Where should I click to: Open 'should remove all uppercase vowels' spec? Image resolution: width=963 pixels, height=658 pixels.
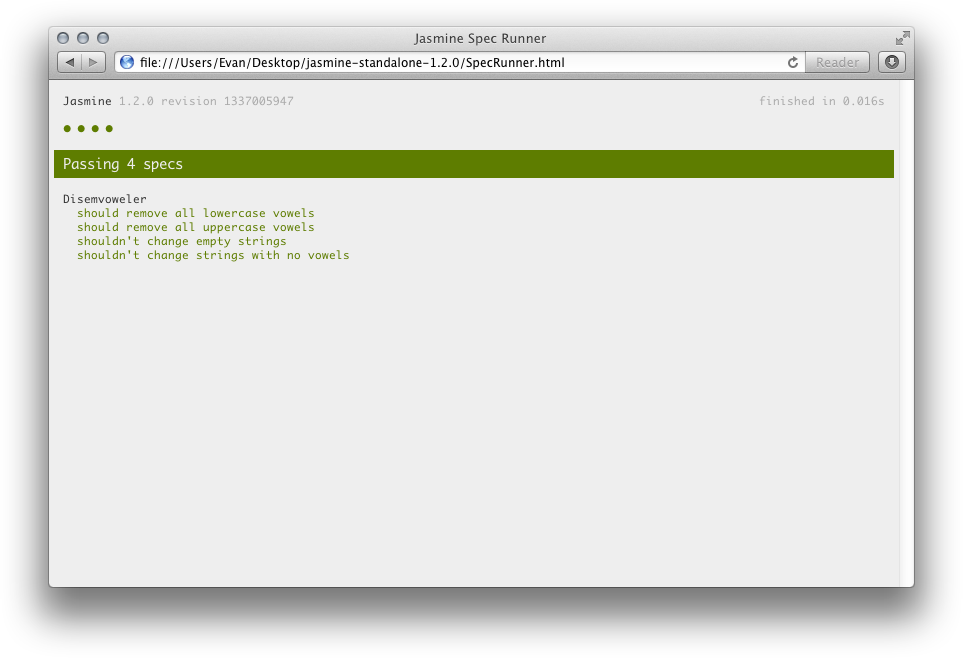(195, 227)
